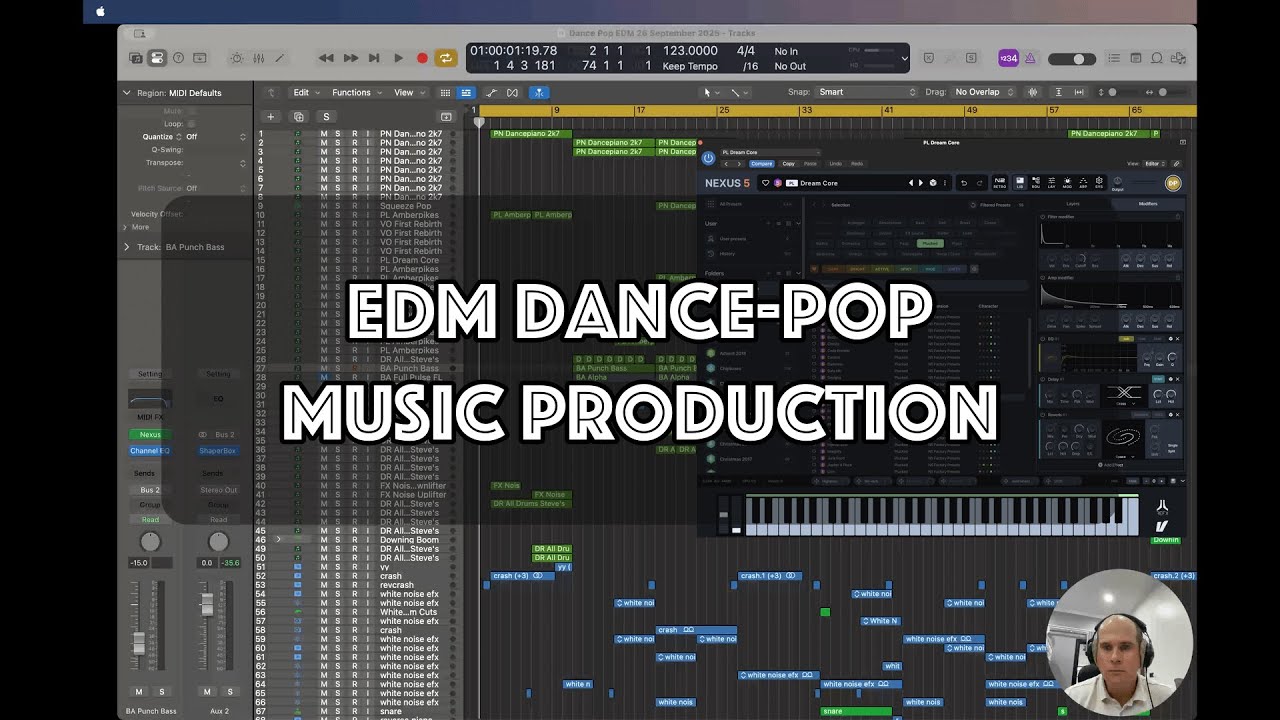Viewport: 1280px width, 720px height.
Task: Click Copy in the plugin header
Action: (x=788, y=164)
